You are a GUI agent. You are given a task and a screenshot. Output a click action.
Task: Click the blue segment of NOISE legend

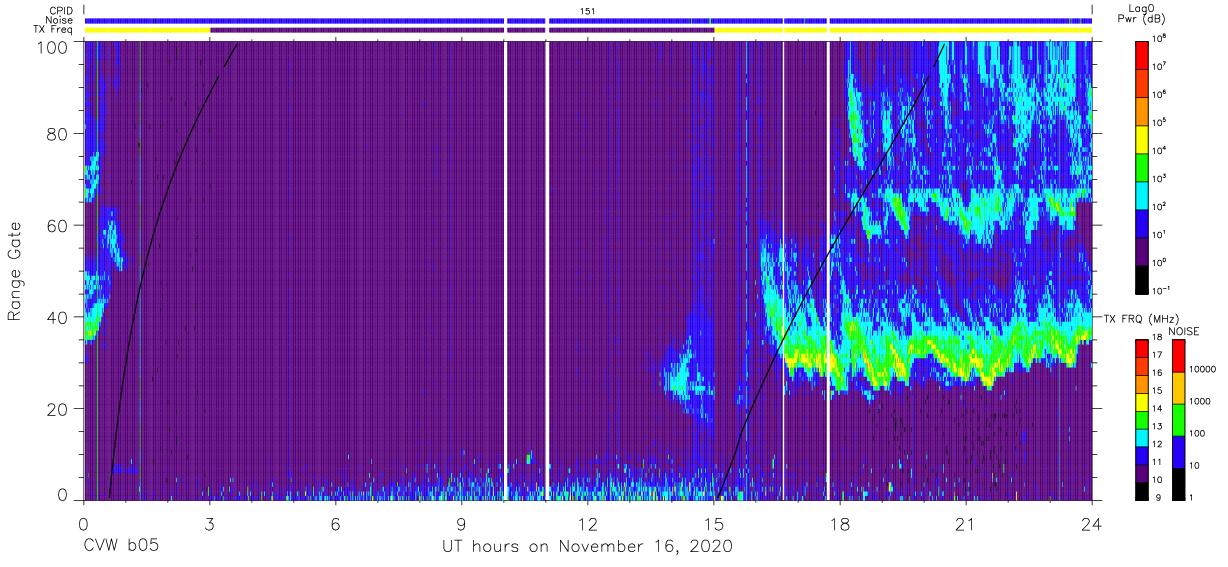tap(1178, 451)
